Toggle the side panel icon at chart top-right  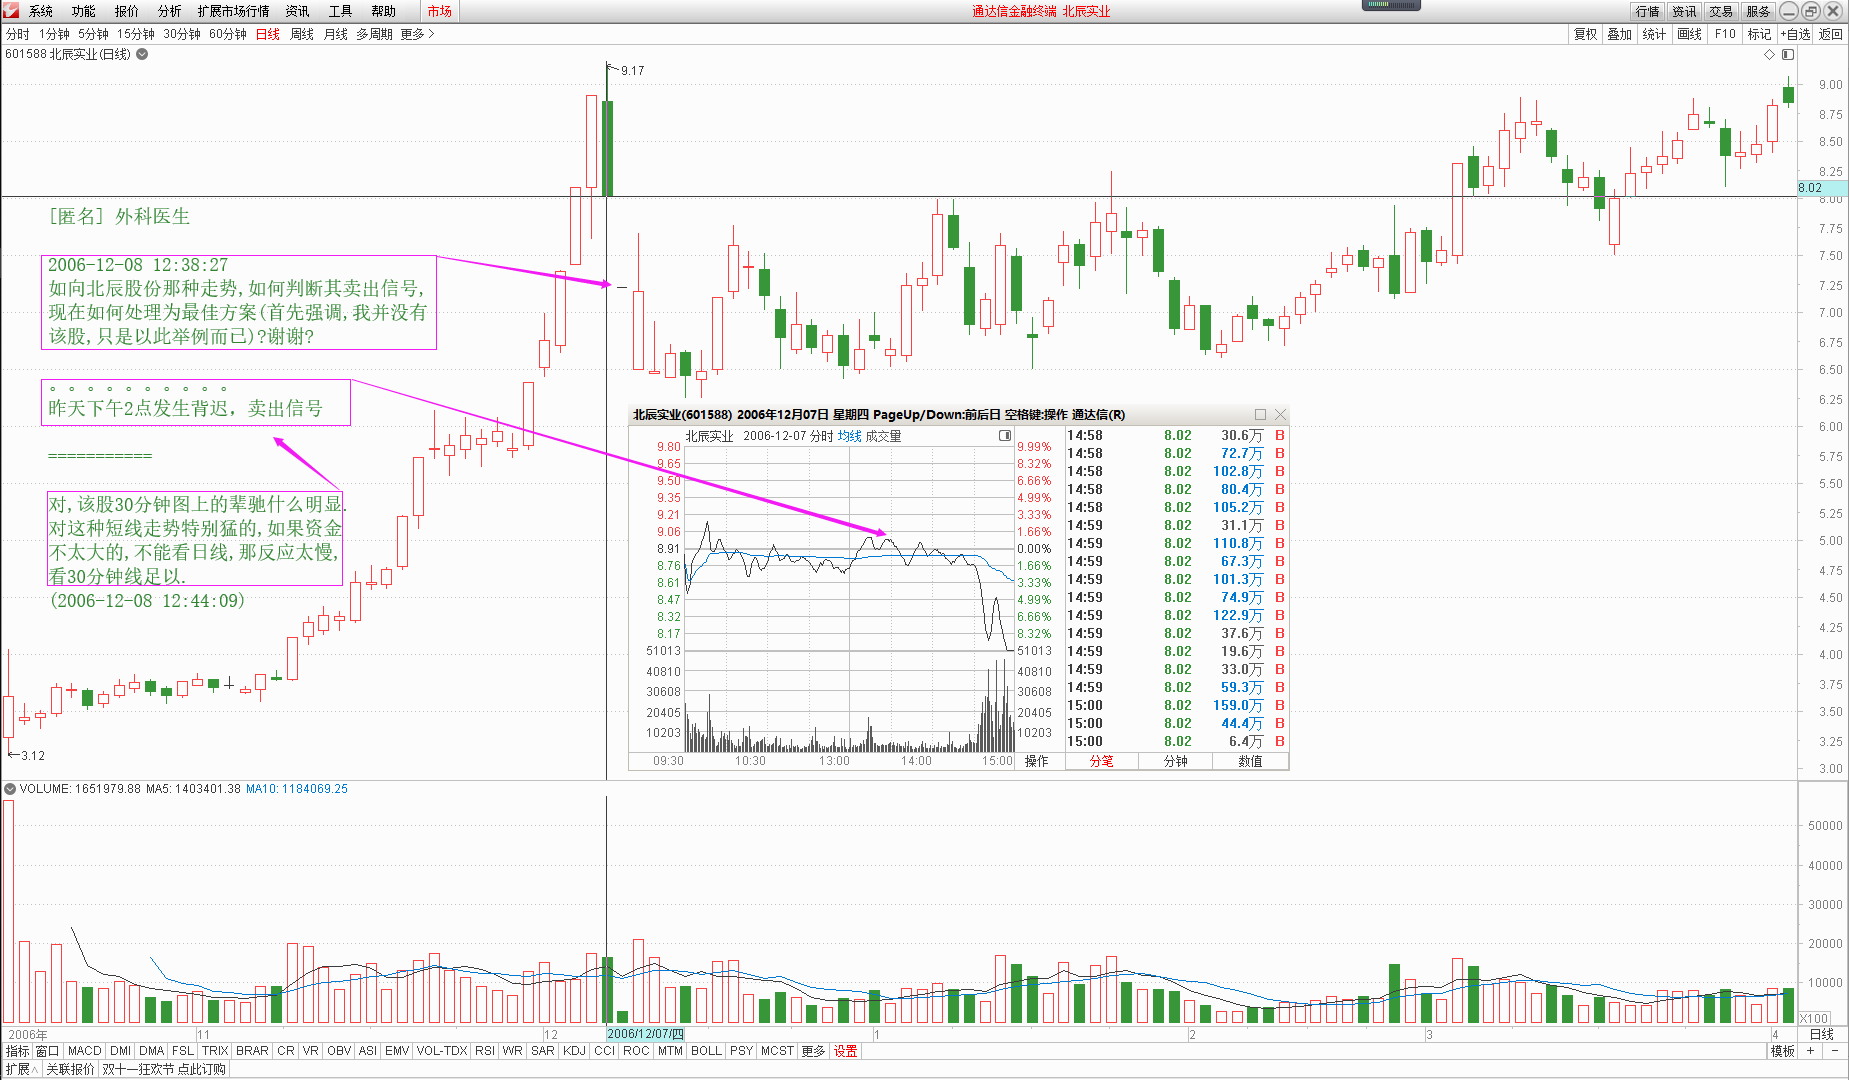tap(1788, 54)
